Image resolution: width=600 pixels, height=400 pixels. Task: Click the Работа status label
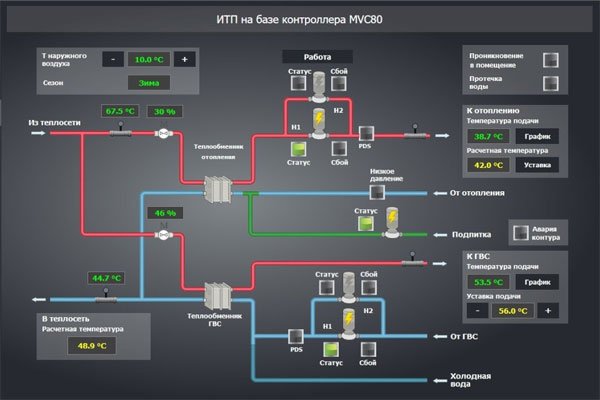click(317, 57)
